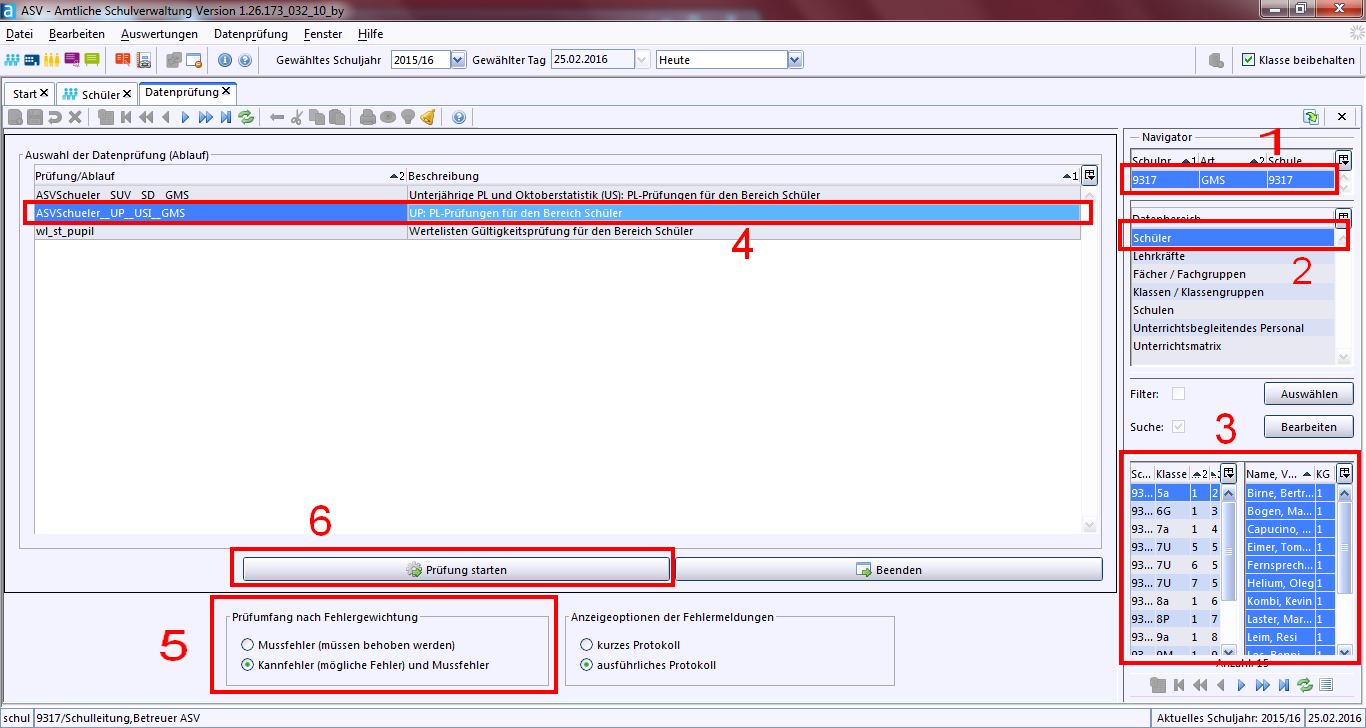
Task: Jump to last record in the tab toolbar
Action: tap(226, 117)
